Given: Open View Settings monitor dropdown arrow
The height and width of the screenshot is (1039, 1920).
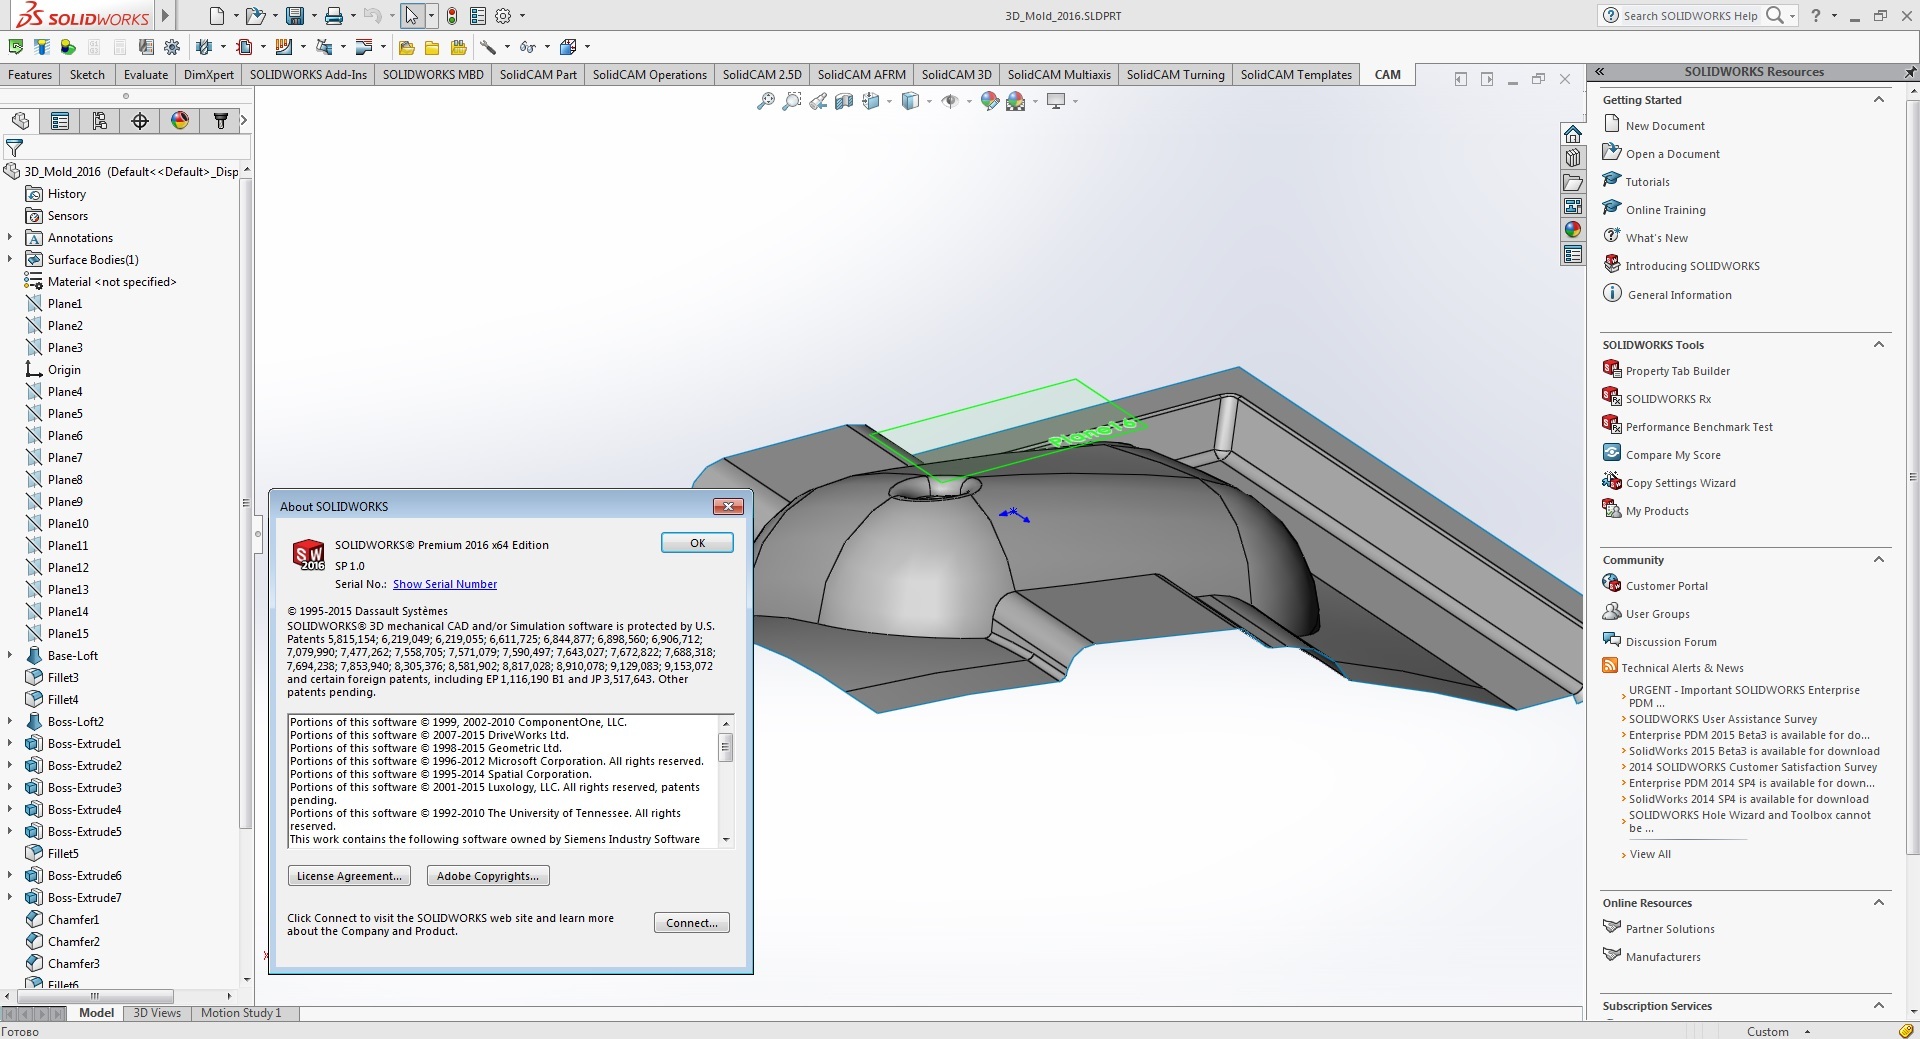Looking at the screenshot, I should (1075, 101).
